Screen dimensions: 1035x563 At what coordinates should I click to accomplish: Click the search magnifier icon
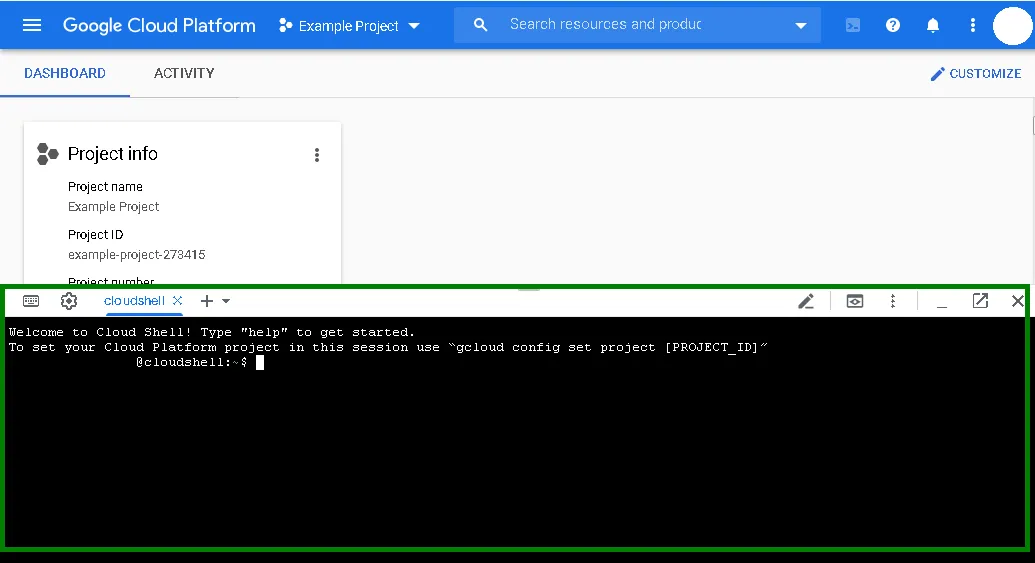(481, 25)
